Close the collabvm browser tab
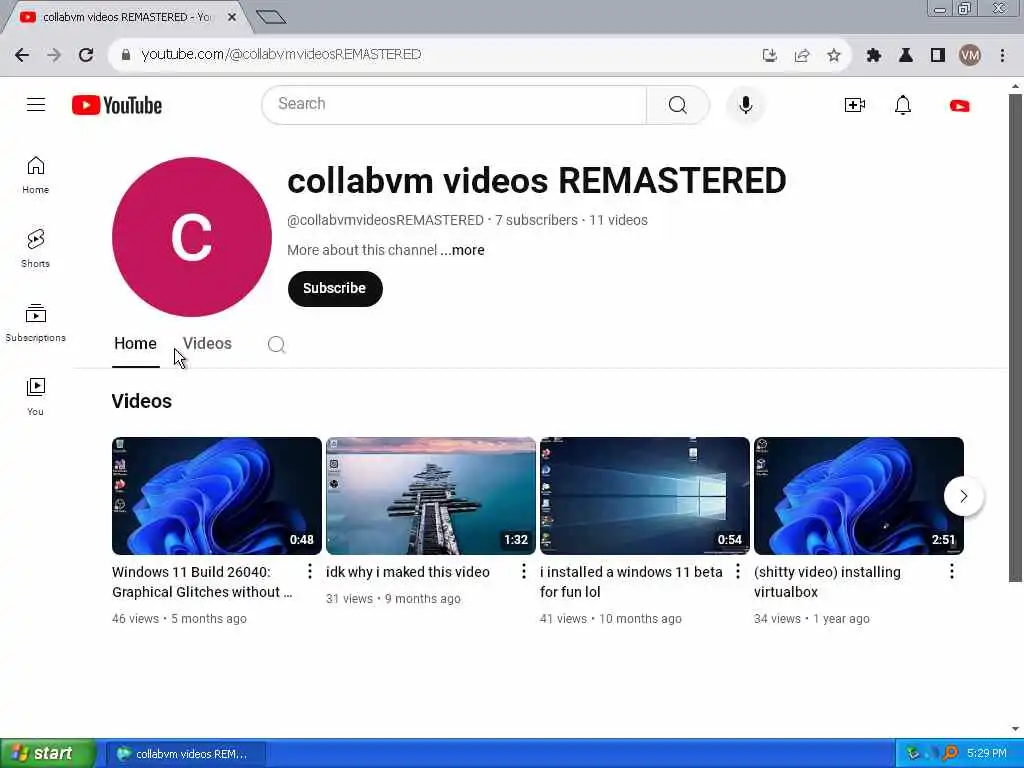Image resolution: width=1024 pixels, height=768 pixels. [x=232, y=17]
